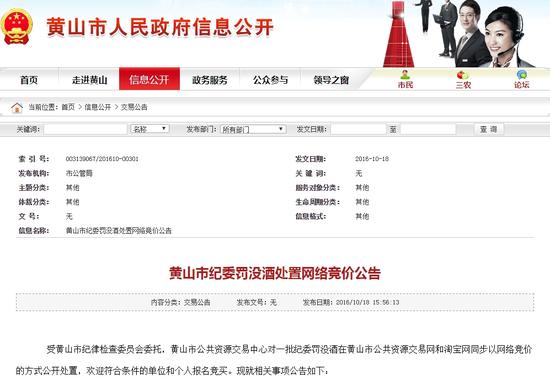Click the 信息格式 field label
Image resolution: width=550 pixels, height=385 pixels.
(x=310, y=216)
